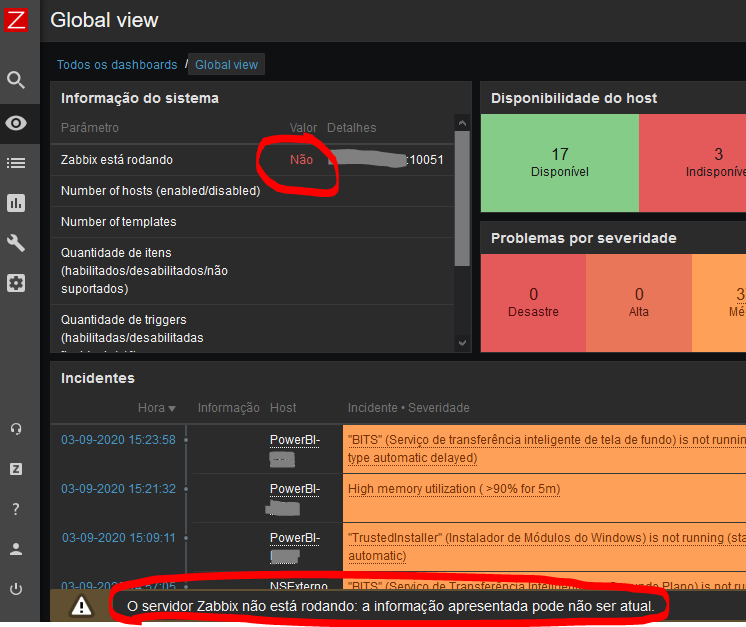
Task: Select the Global view breadcrumb tab
Action: [x=226, y=65]
